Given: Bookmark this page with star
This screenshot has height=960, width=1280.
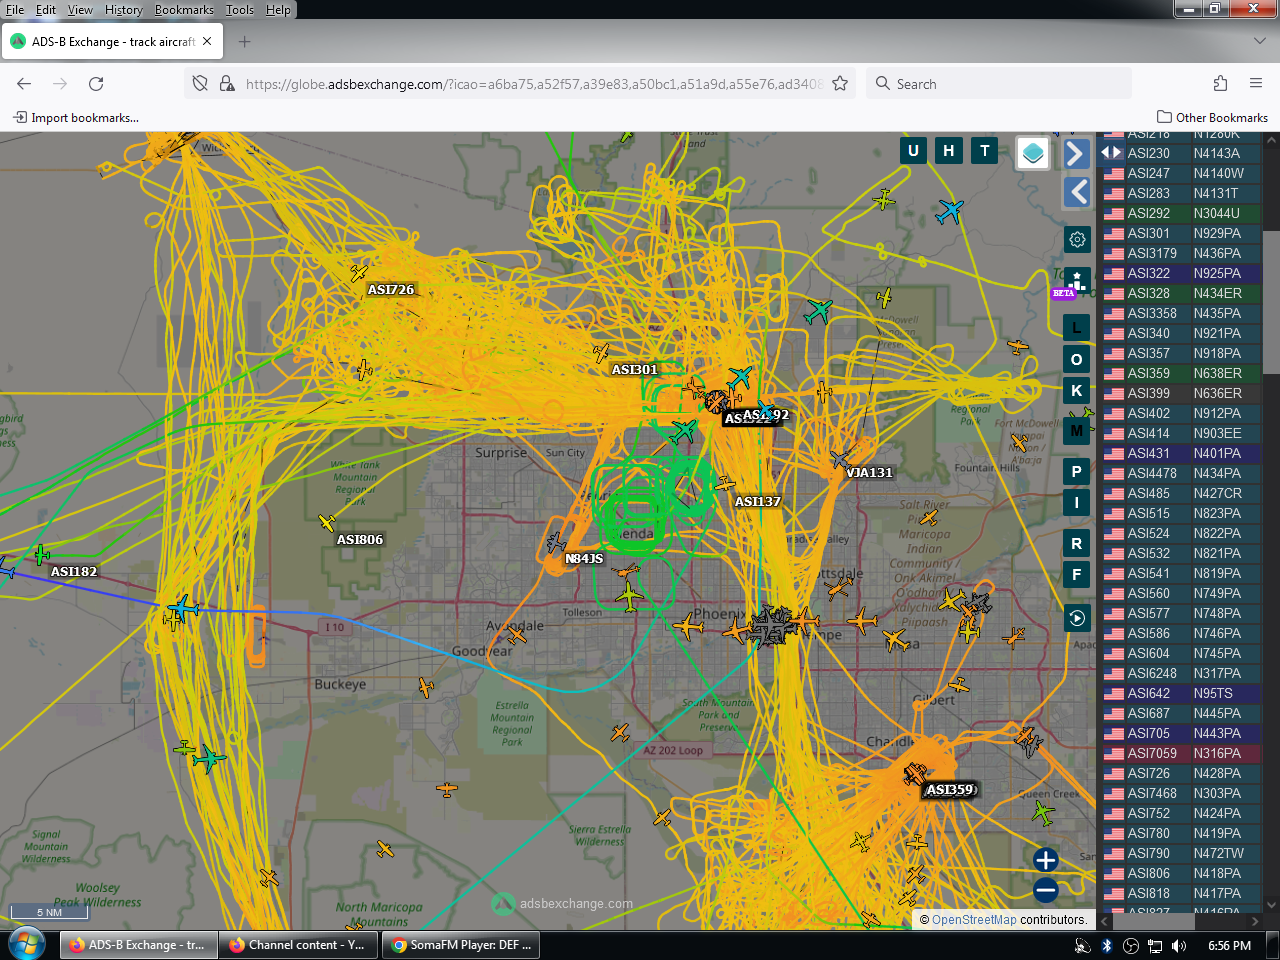Looking at the screenshot, I should [x=840, y=84].
